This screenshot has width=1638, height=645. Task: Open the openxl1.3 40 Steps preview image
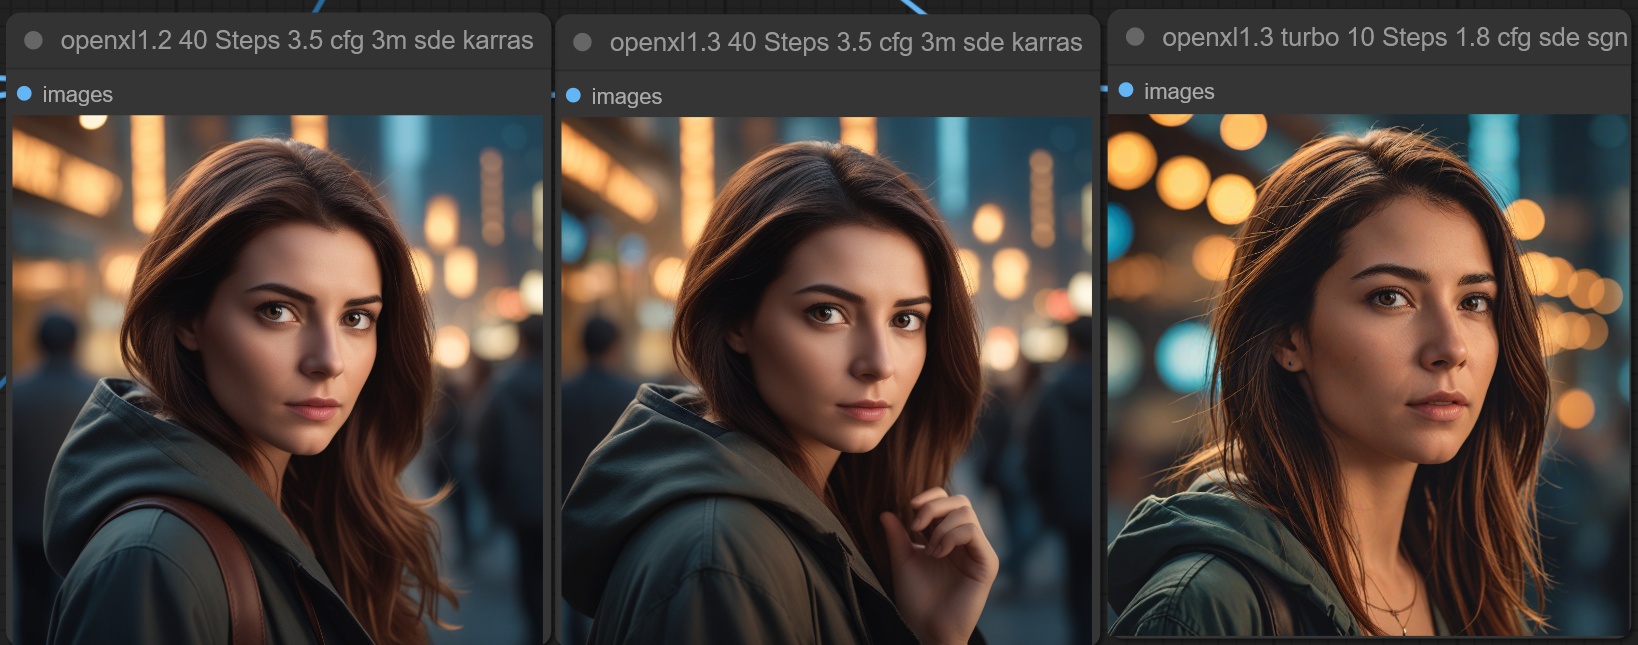826,381
